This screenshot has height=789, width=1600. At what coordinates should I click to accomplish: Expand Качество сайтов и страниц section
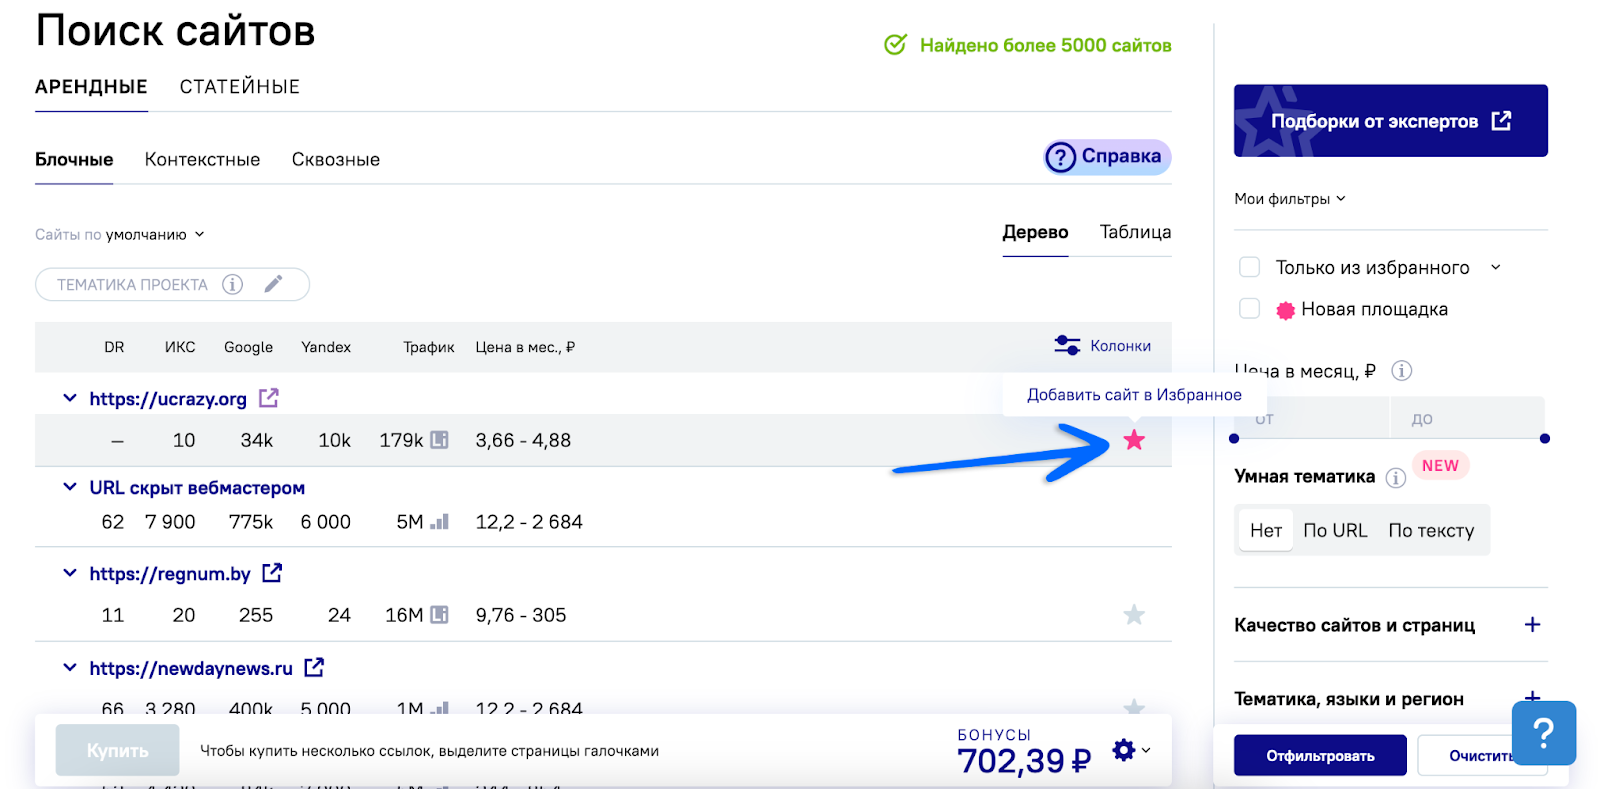(1532, 625)
